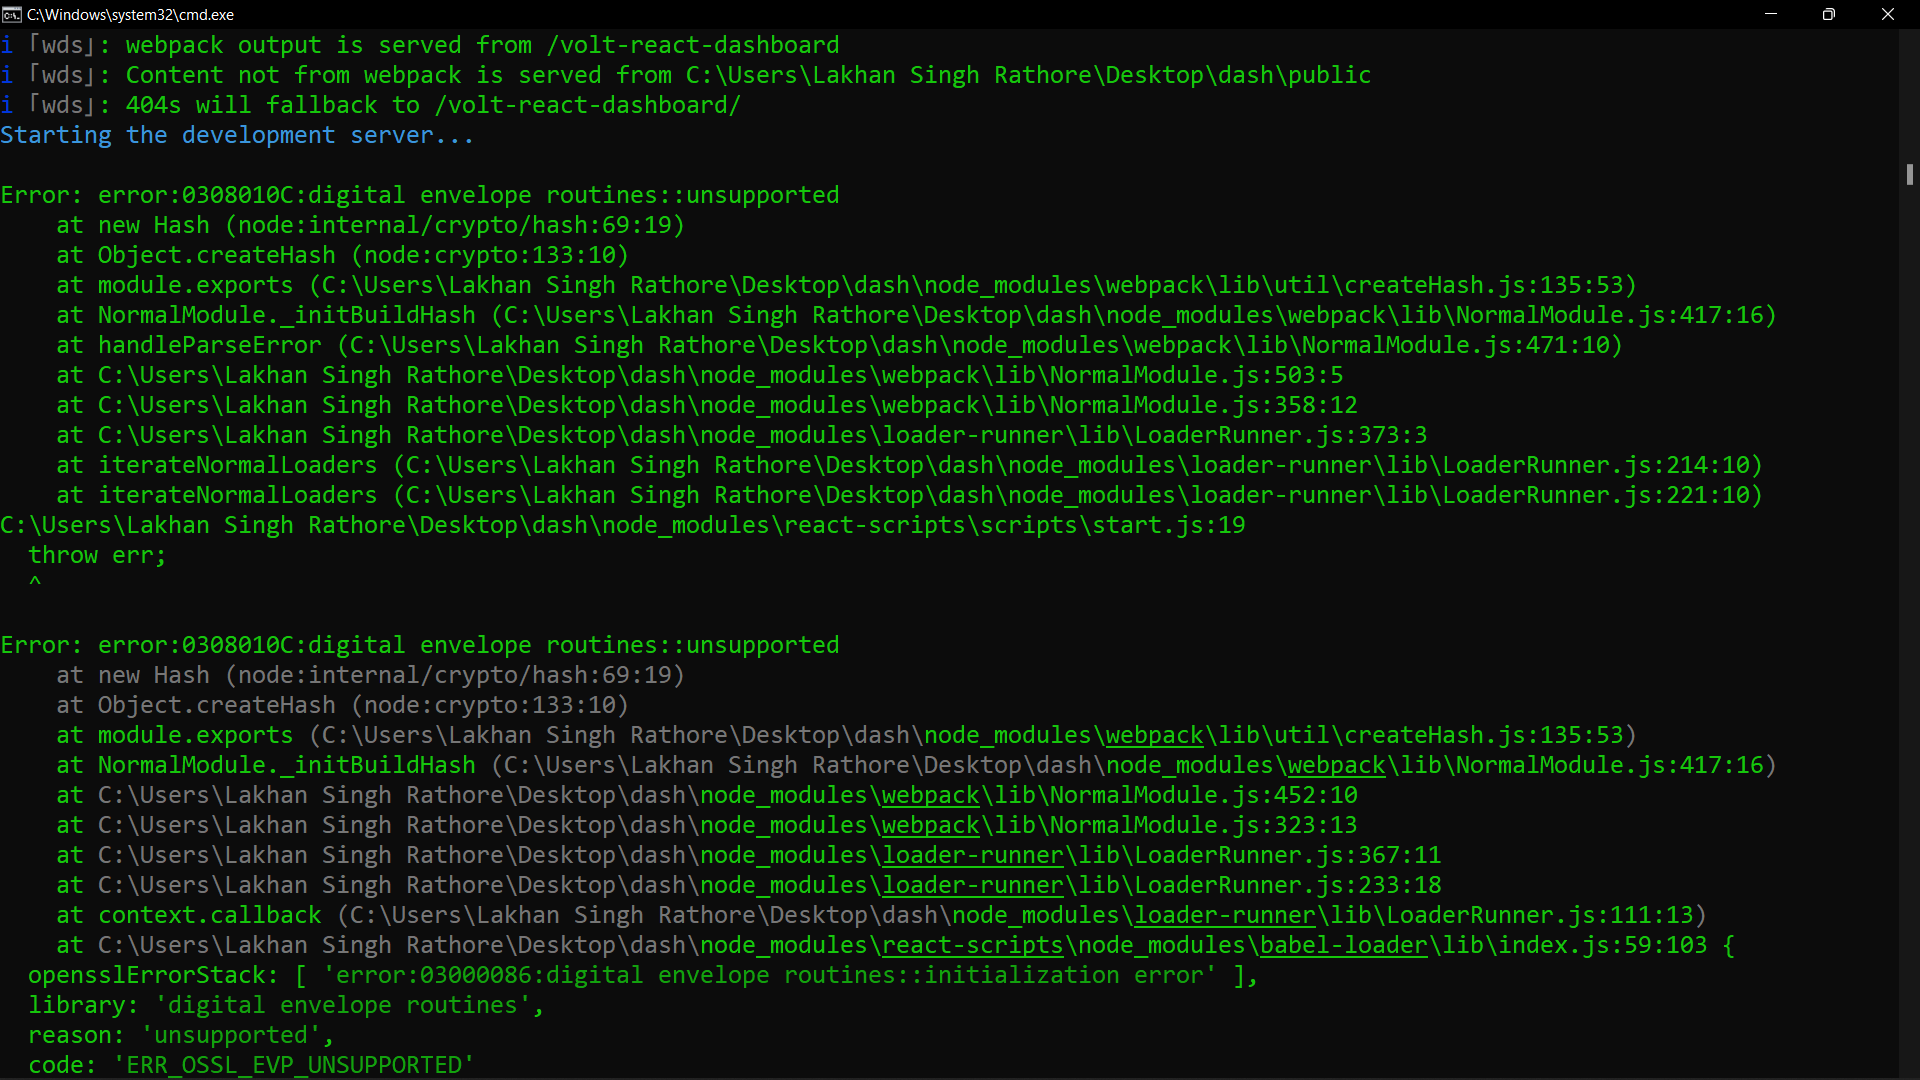The height and width of the screenshot is (1080, 1920).
Task: Open underlined webpack link on createHash.js:135:53 line
Action: click(1154, 736)
